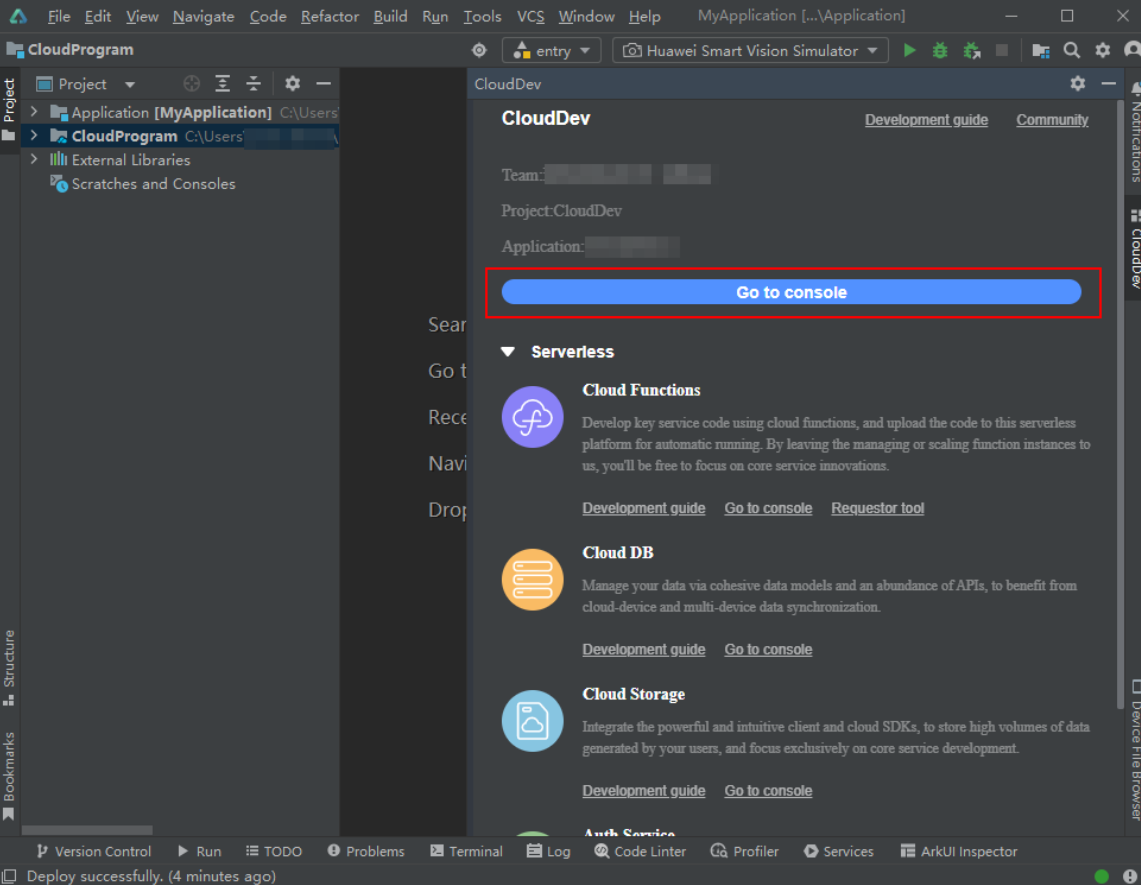Viewport: 1141px width, 885px height.
Task: Open the Code Linter tool tab
Action: click(640, 851)
